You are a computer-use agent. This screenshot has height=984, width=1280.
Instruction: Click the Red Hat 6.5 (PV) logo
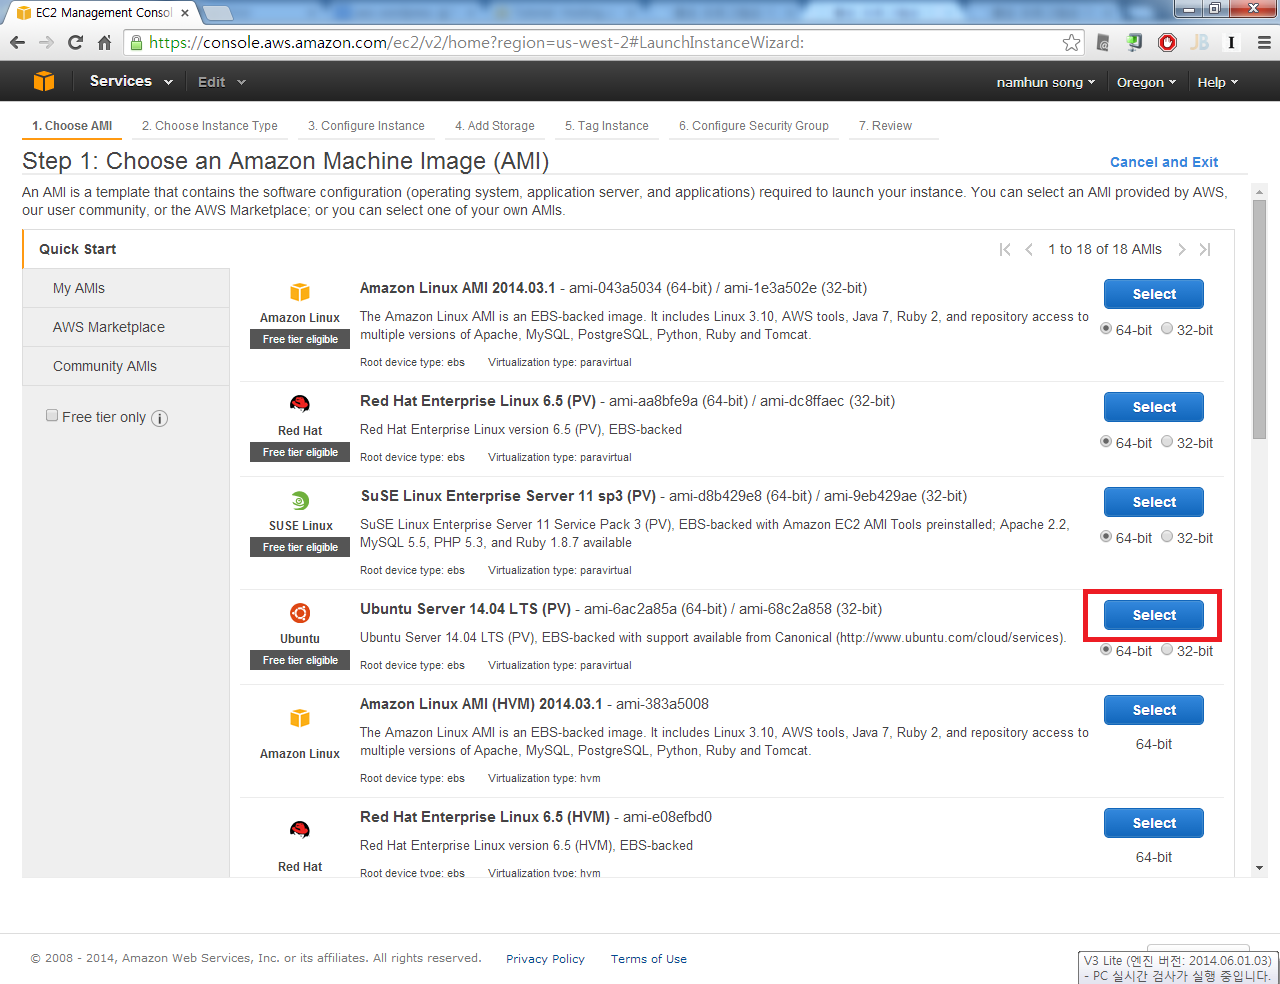point(300,404)
